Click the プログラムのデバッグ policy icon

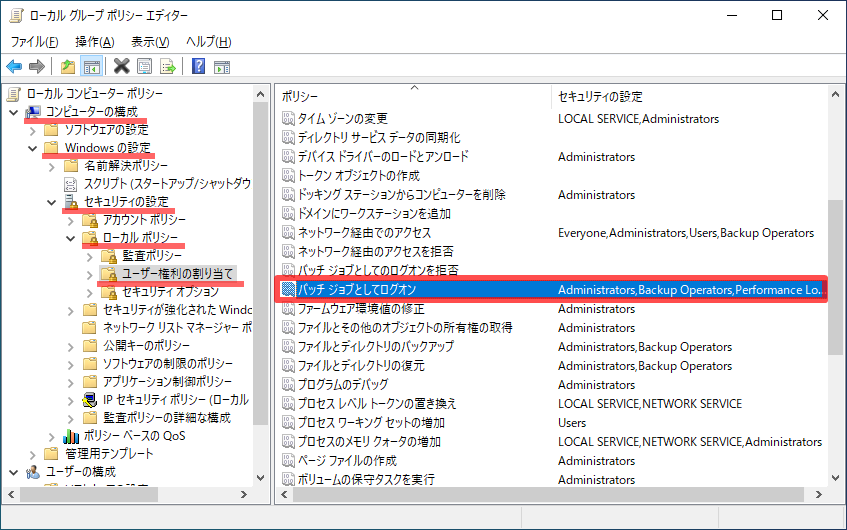pos(288,384)
